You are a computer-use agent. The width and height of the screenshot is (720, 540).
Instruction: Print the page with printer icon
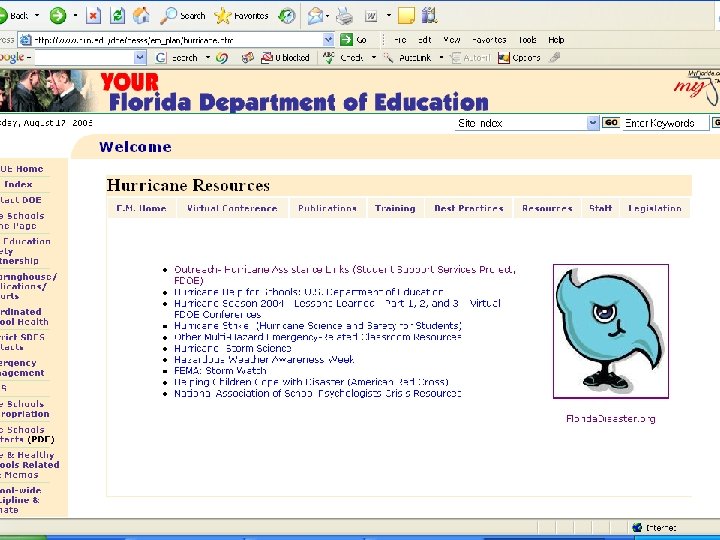point(344,16)
